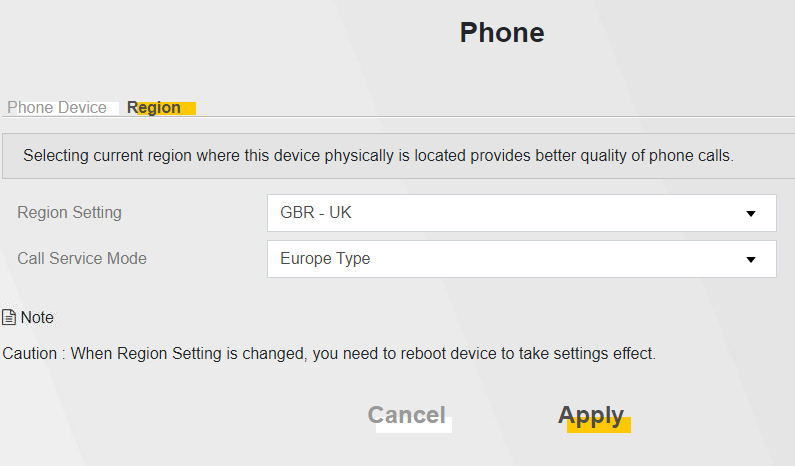
Task: Open the Region Setting combo box
Action: coord(522,213)
